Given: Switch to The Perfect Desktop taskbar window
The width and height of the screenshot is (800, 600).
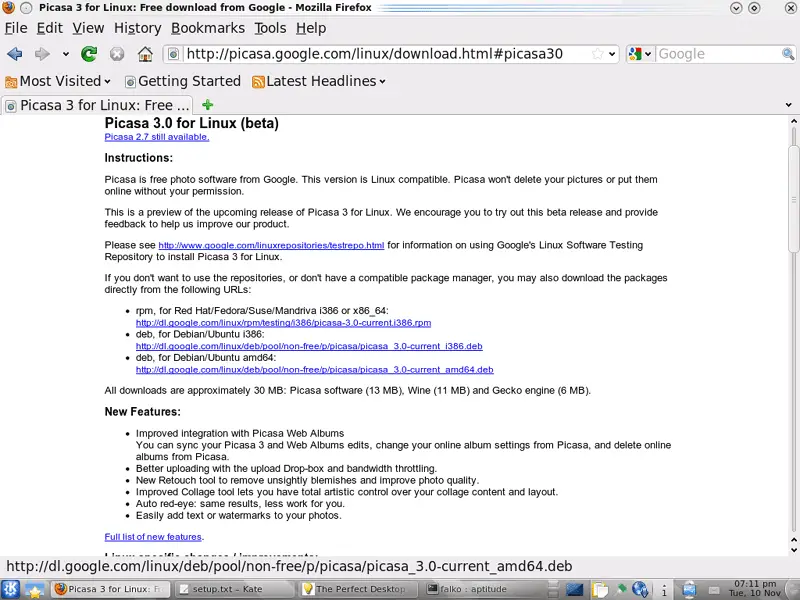Looking at the screenshot, I should click(360, 589).
